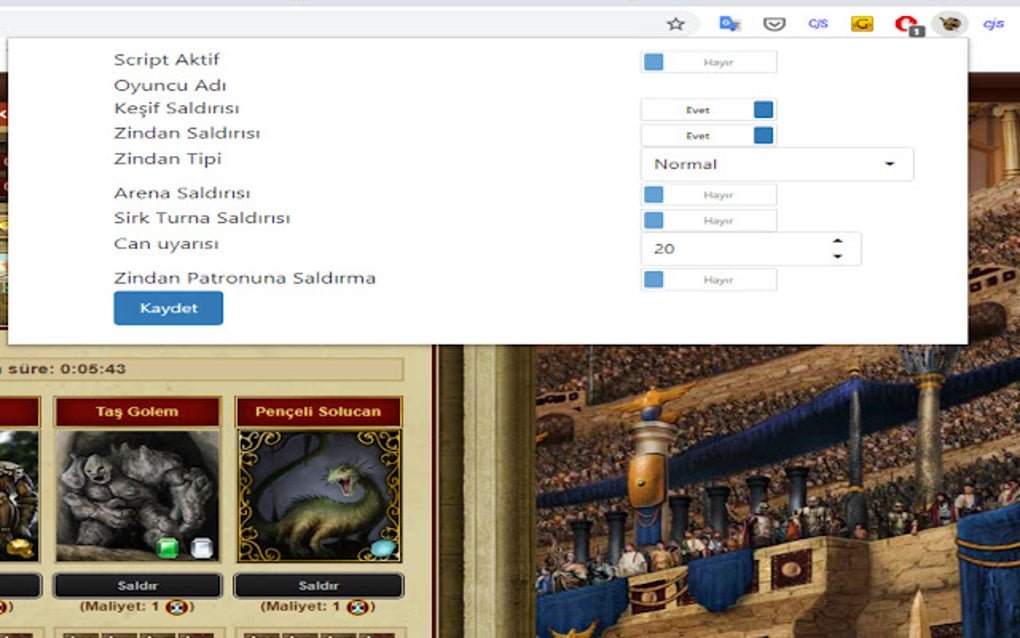Click the green gem on Taş Golem card

168,548
